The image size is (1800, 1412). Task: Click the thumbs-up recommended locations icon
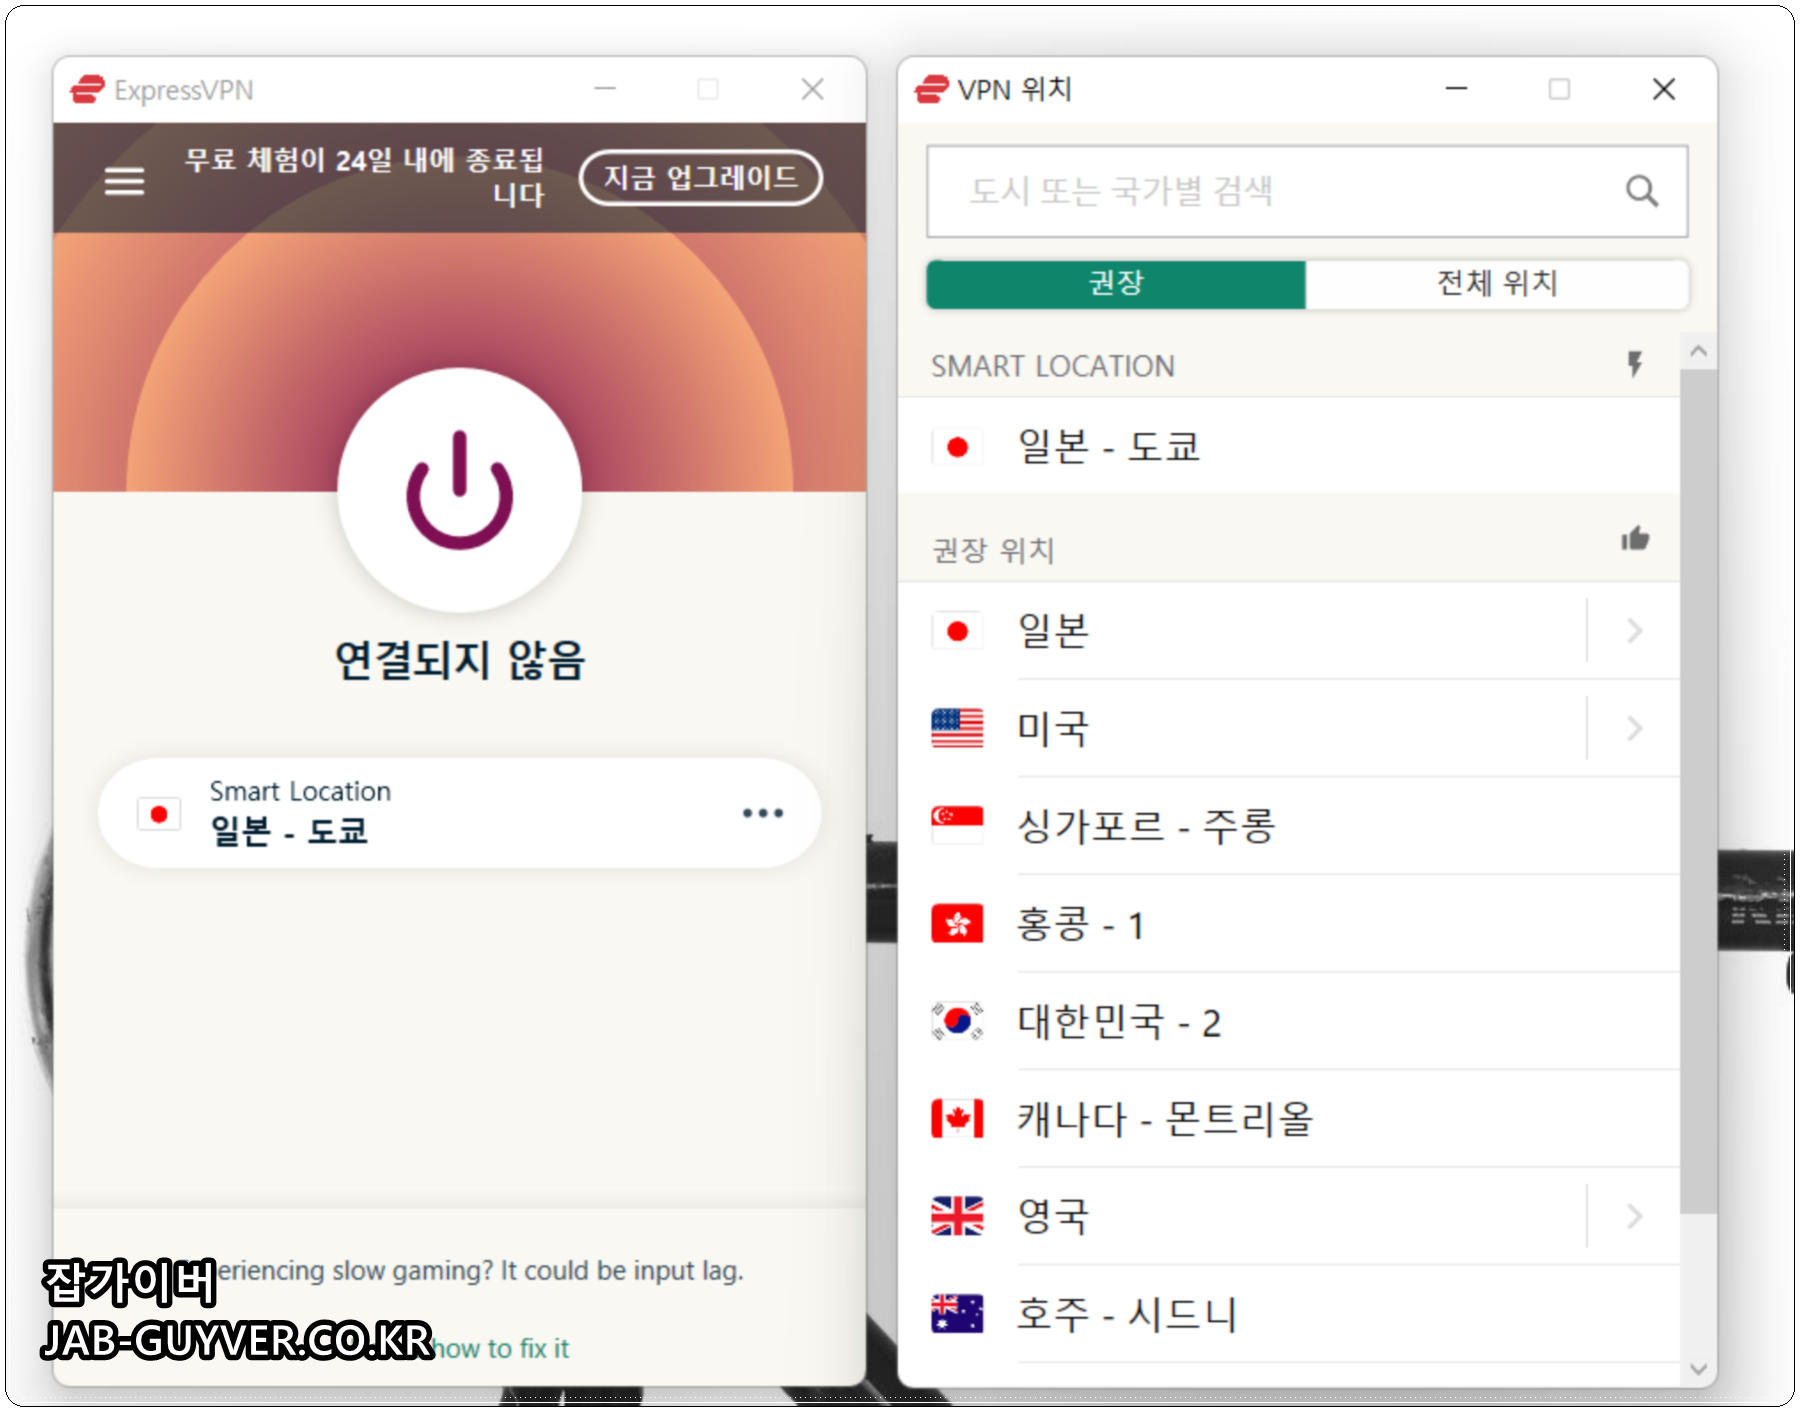tap(1635, 540)
